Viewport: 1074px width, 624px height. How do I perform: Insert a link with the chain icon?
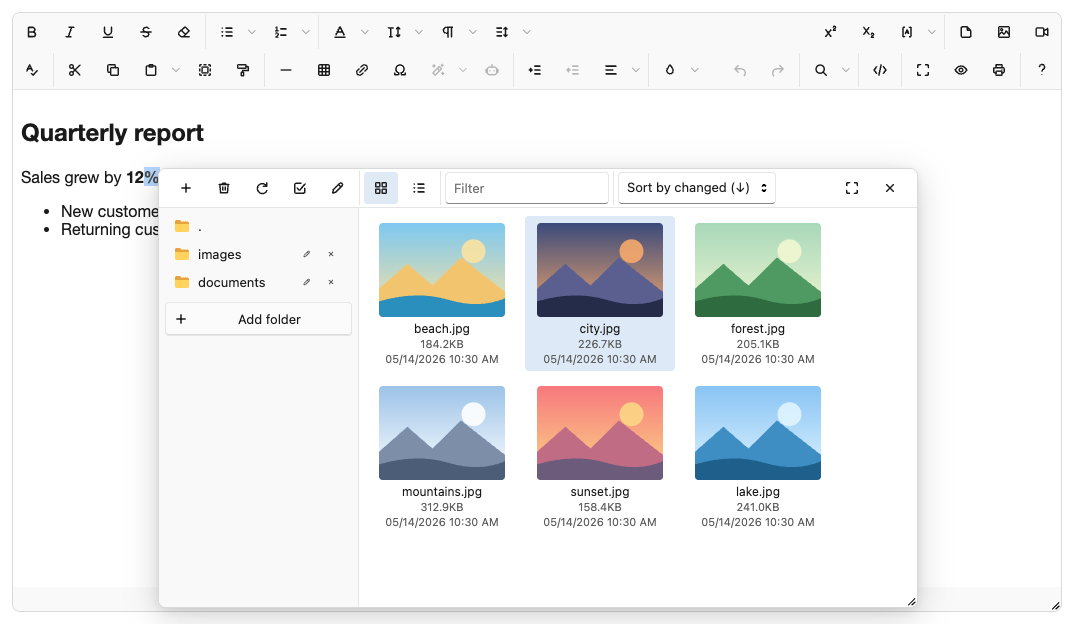[362, 70]
